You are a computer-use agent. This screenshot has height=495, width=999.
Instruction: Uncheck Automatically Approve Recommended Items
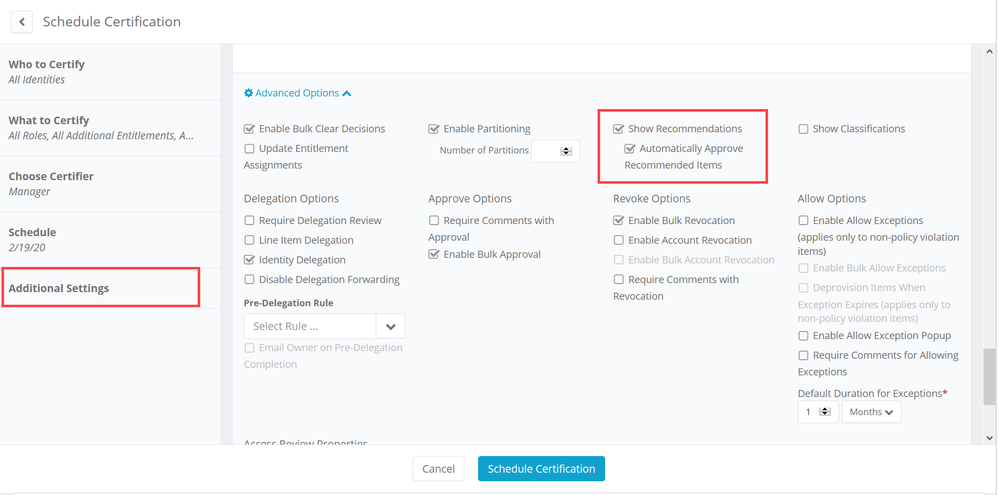pyautogui.click(x=630, y=149)
